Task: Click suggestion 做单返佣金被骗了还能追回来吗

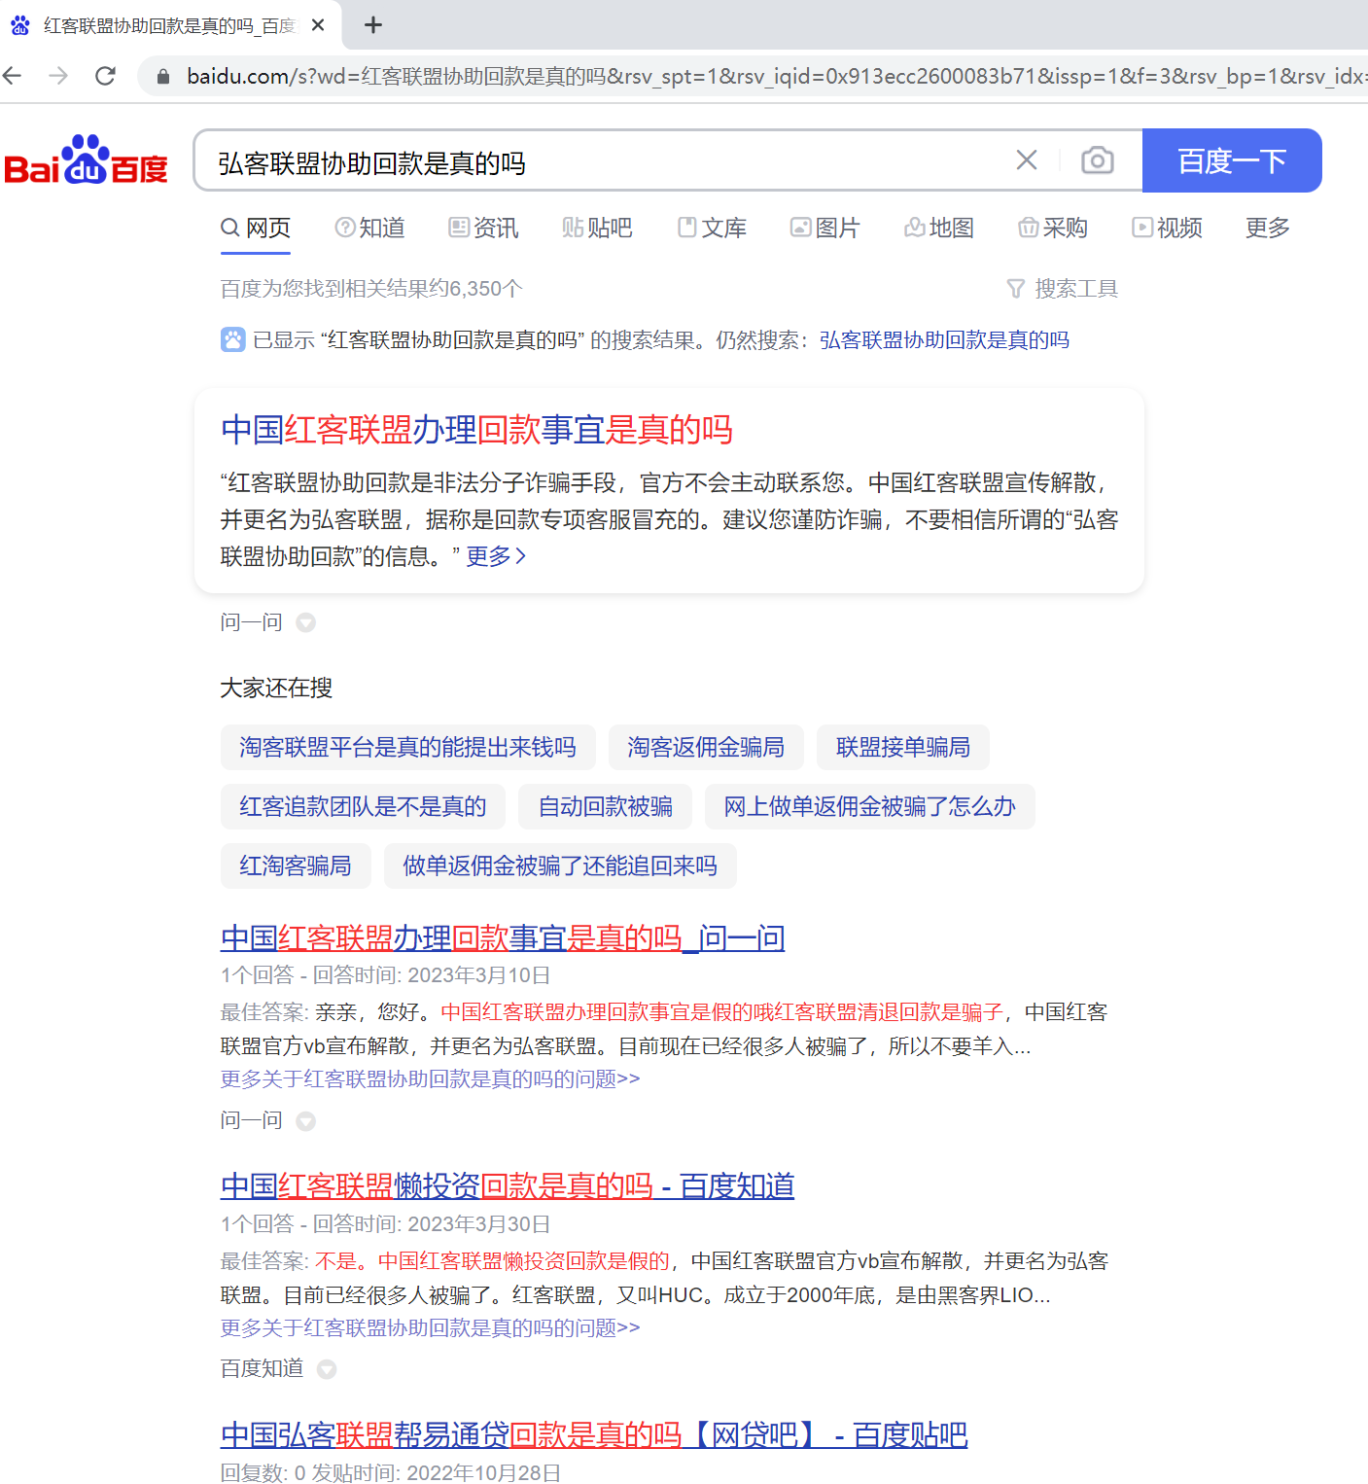Action: pos(560,865)
